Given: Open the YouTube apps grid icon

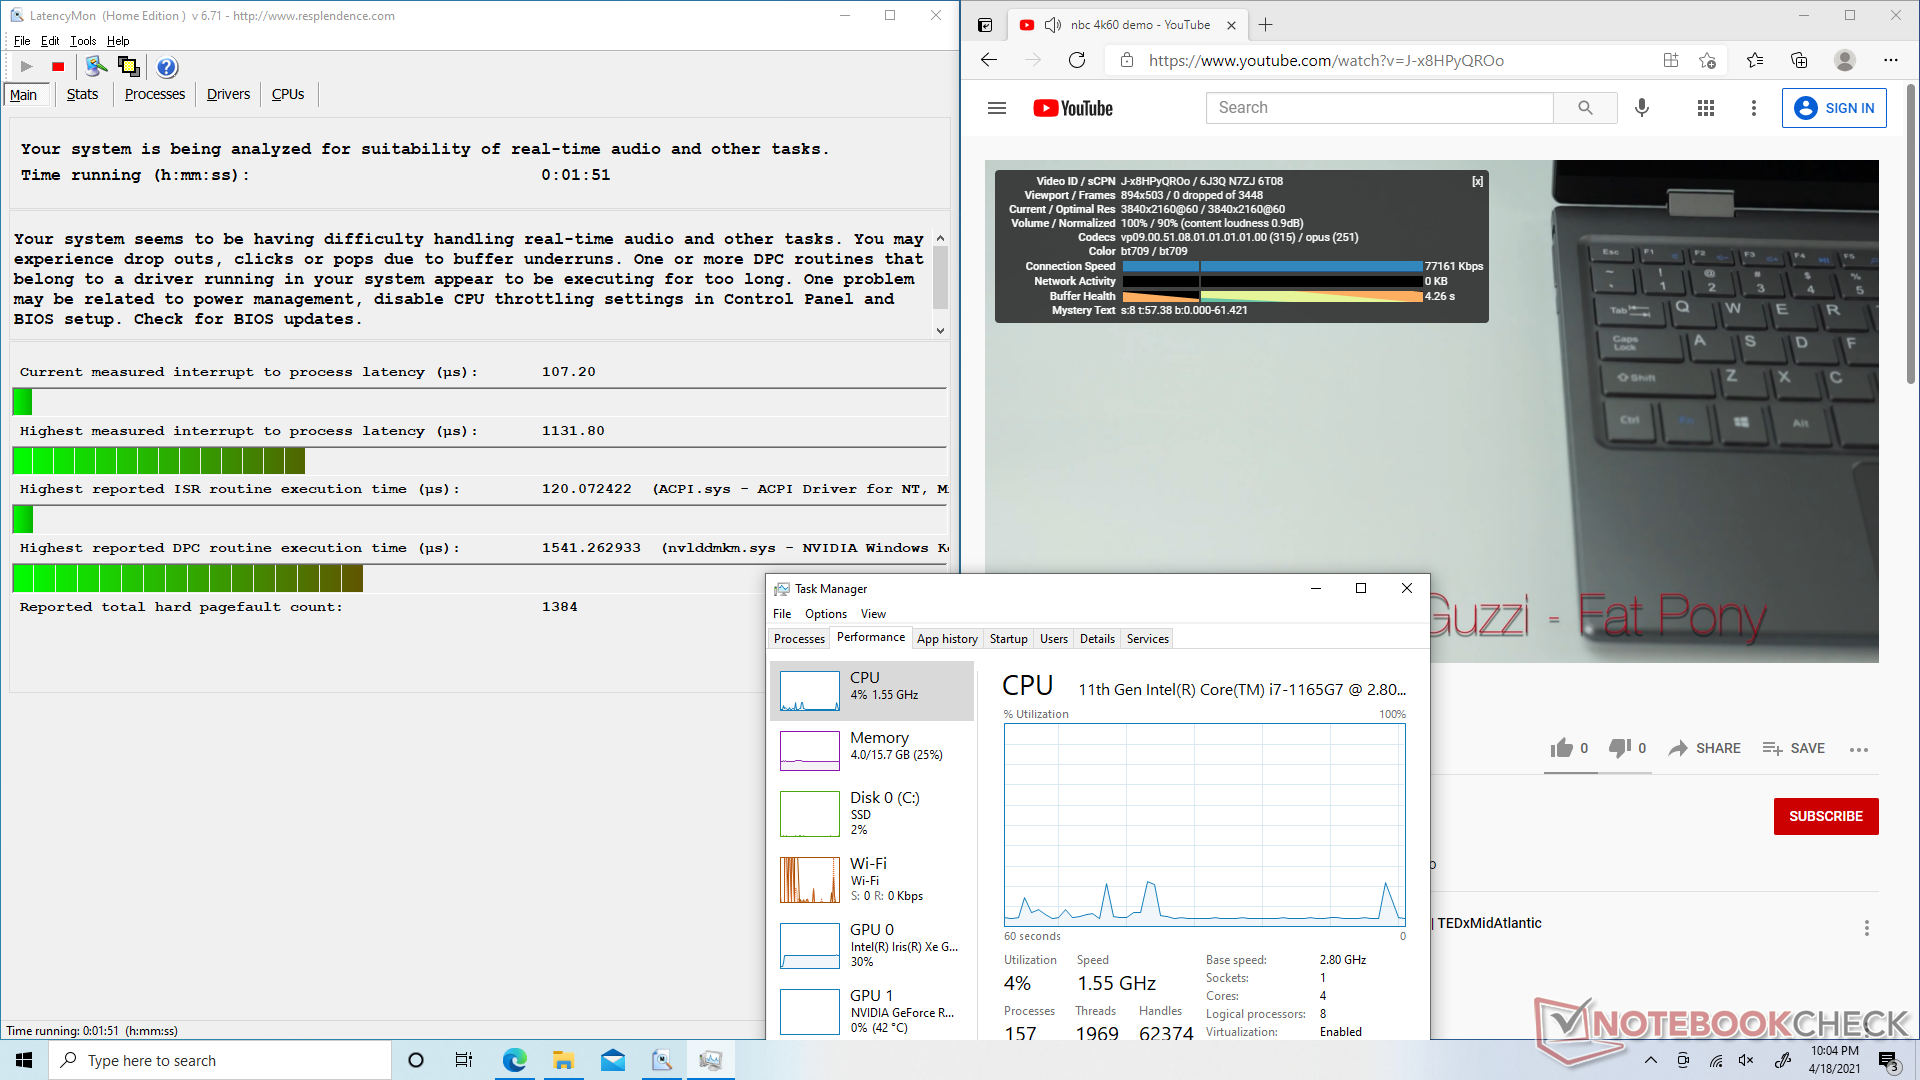Looking at the screenshot, I should click(1706, 108).
